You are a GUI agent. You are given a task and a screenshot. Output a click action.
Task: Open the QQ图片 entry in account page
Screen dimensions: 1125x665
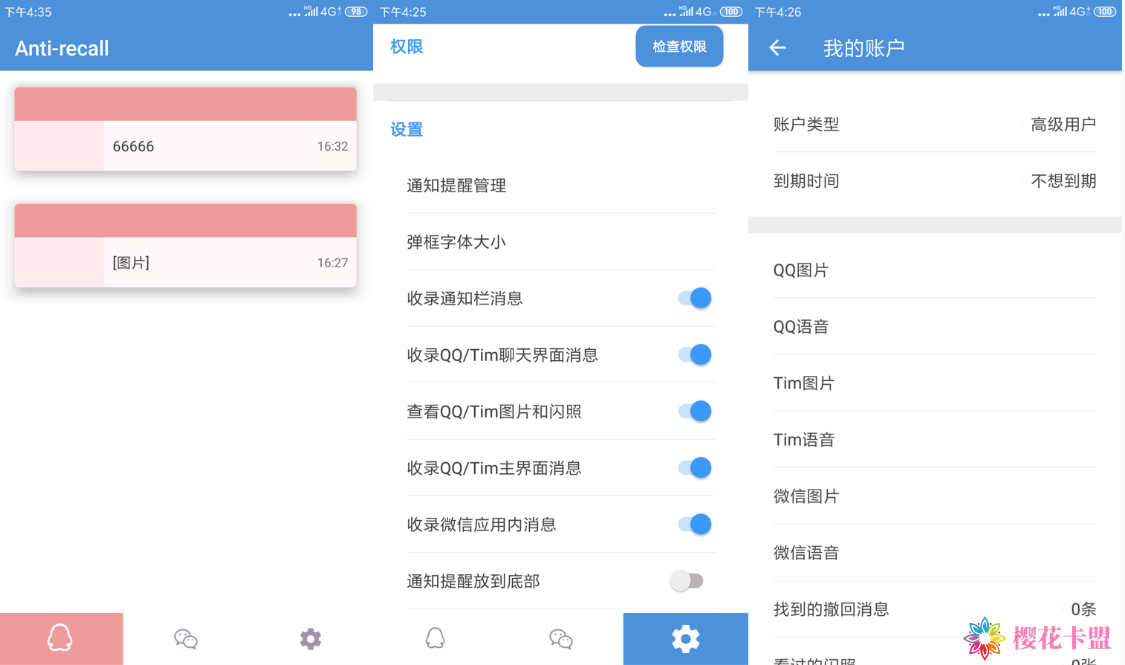pyautogui.click(x=934, y=270)
